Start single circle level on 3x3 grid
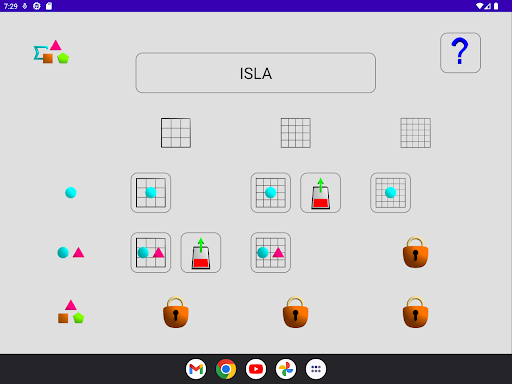512x384 pixels. pos(151,193)
